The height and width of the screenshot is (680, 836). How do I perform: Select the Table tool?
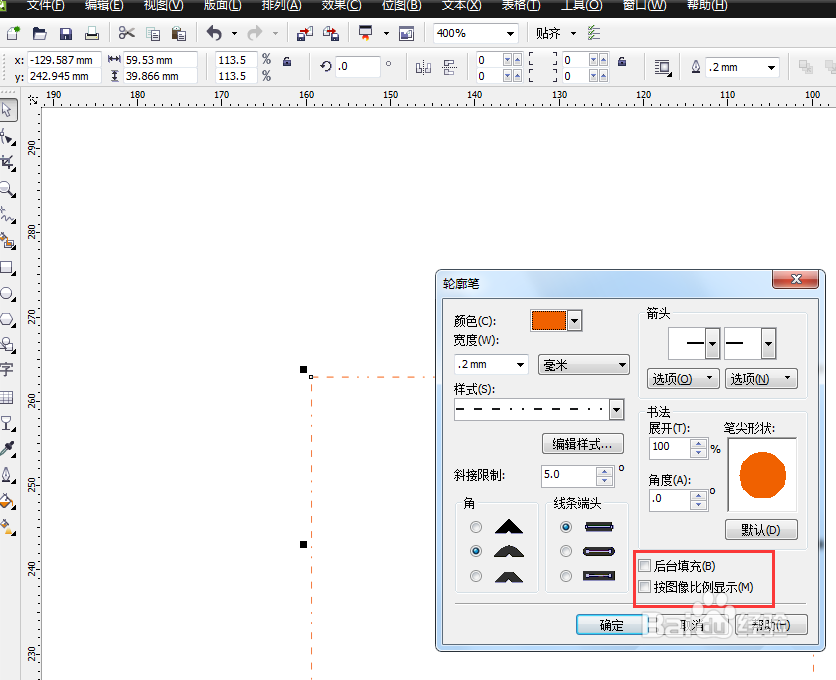pos(7,397)
